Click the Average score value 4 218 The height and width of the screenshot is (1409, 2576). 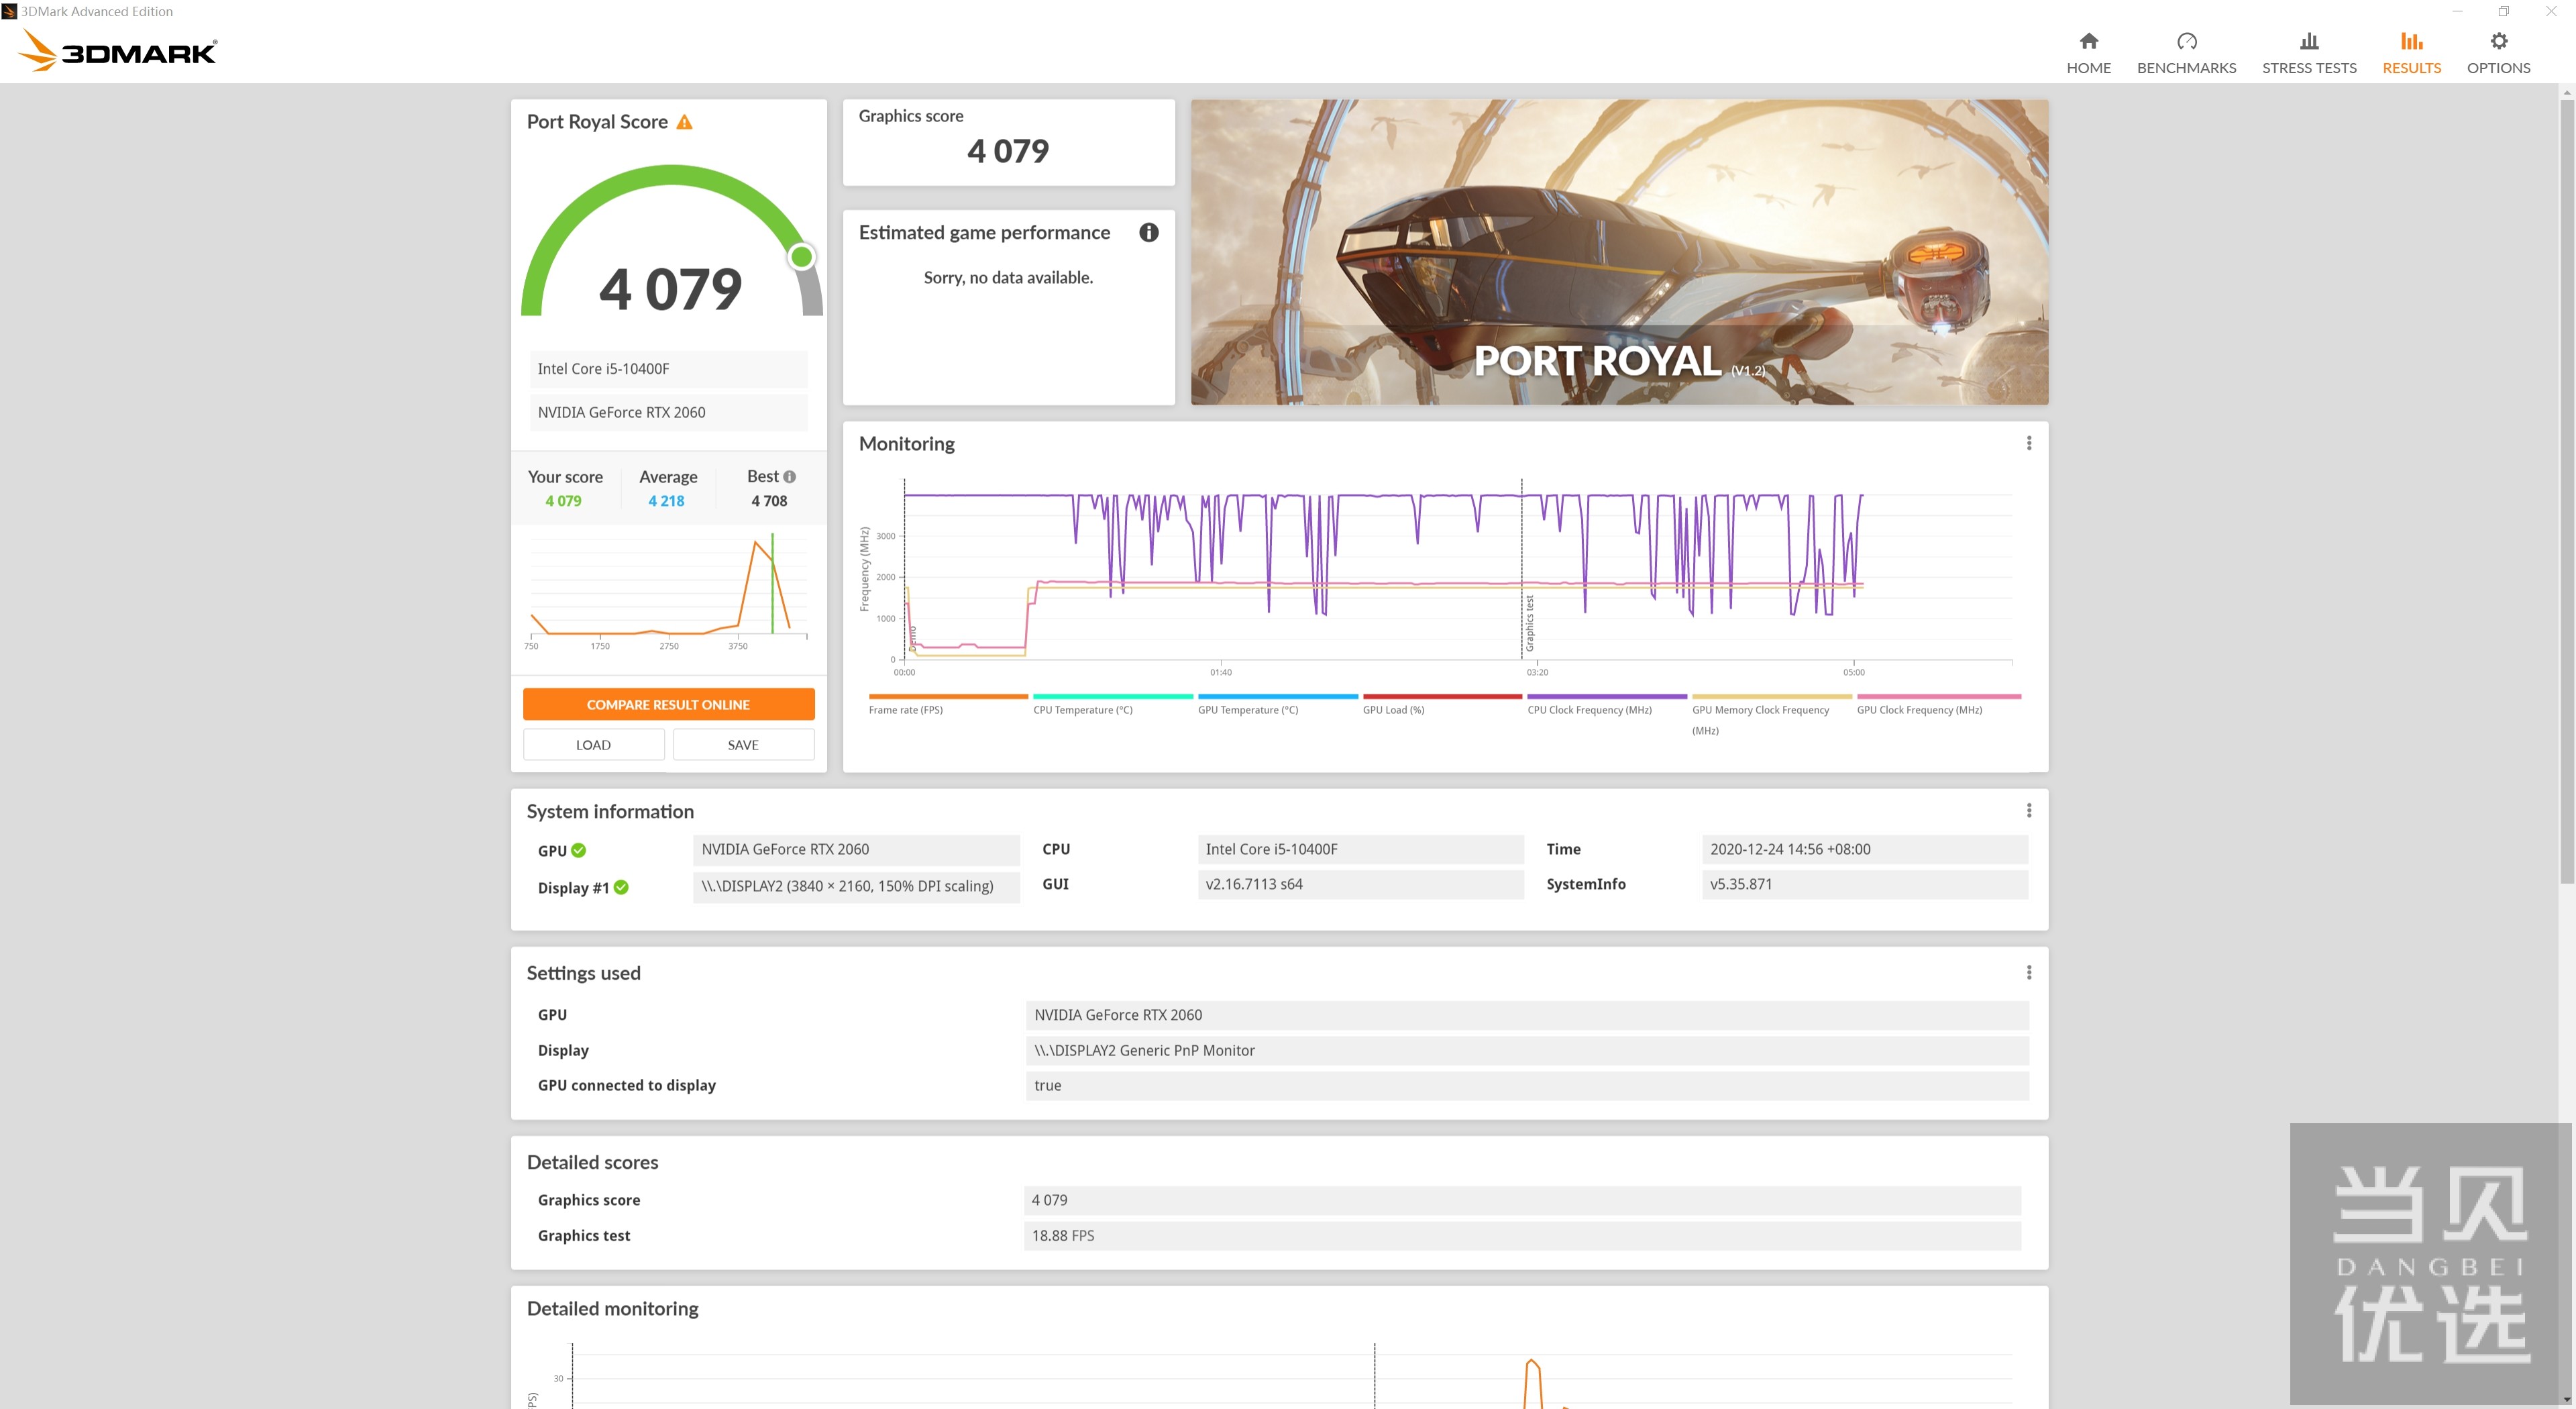[x=666, y=501]
